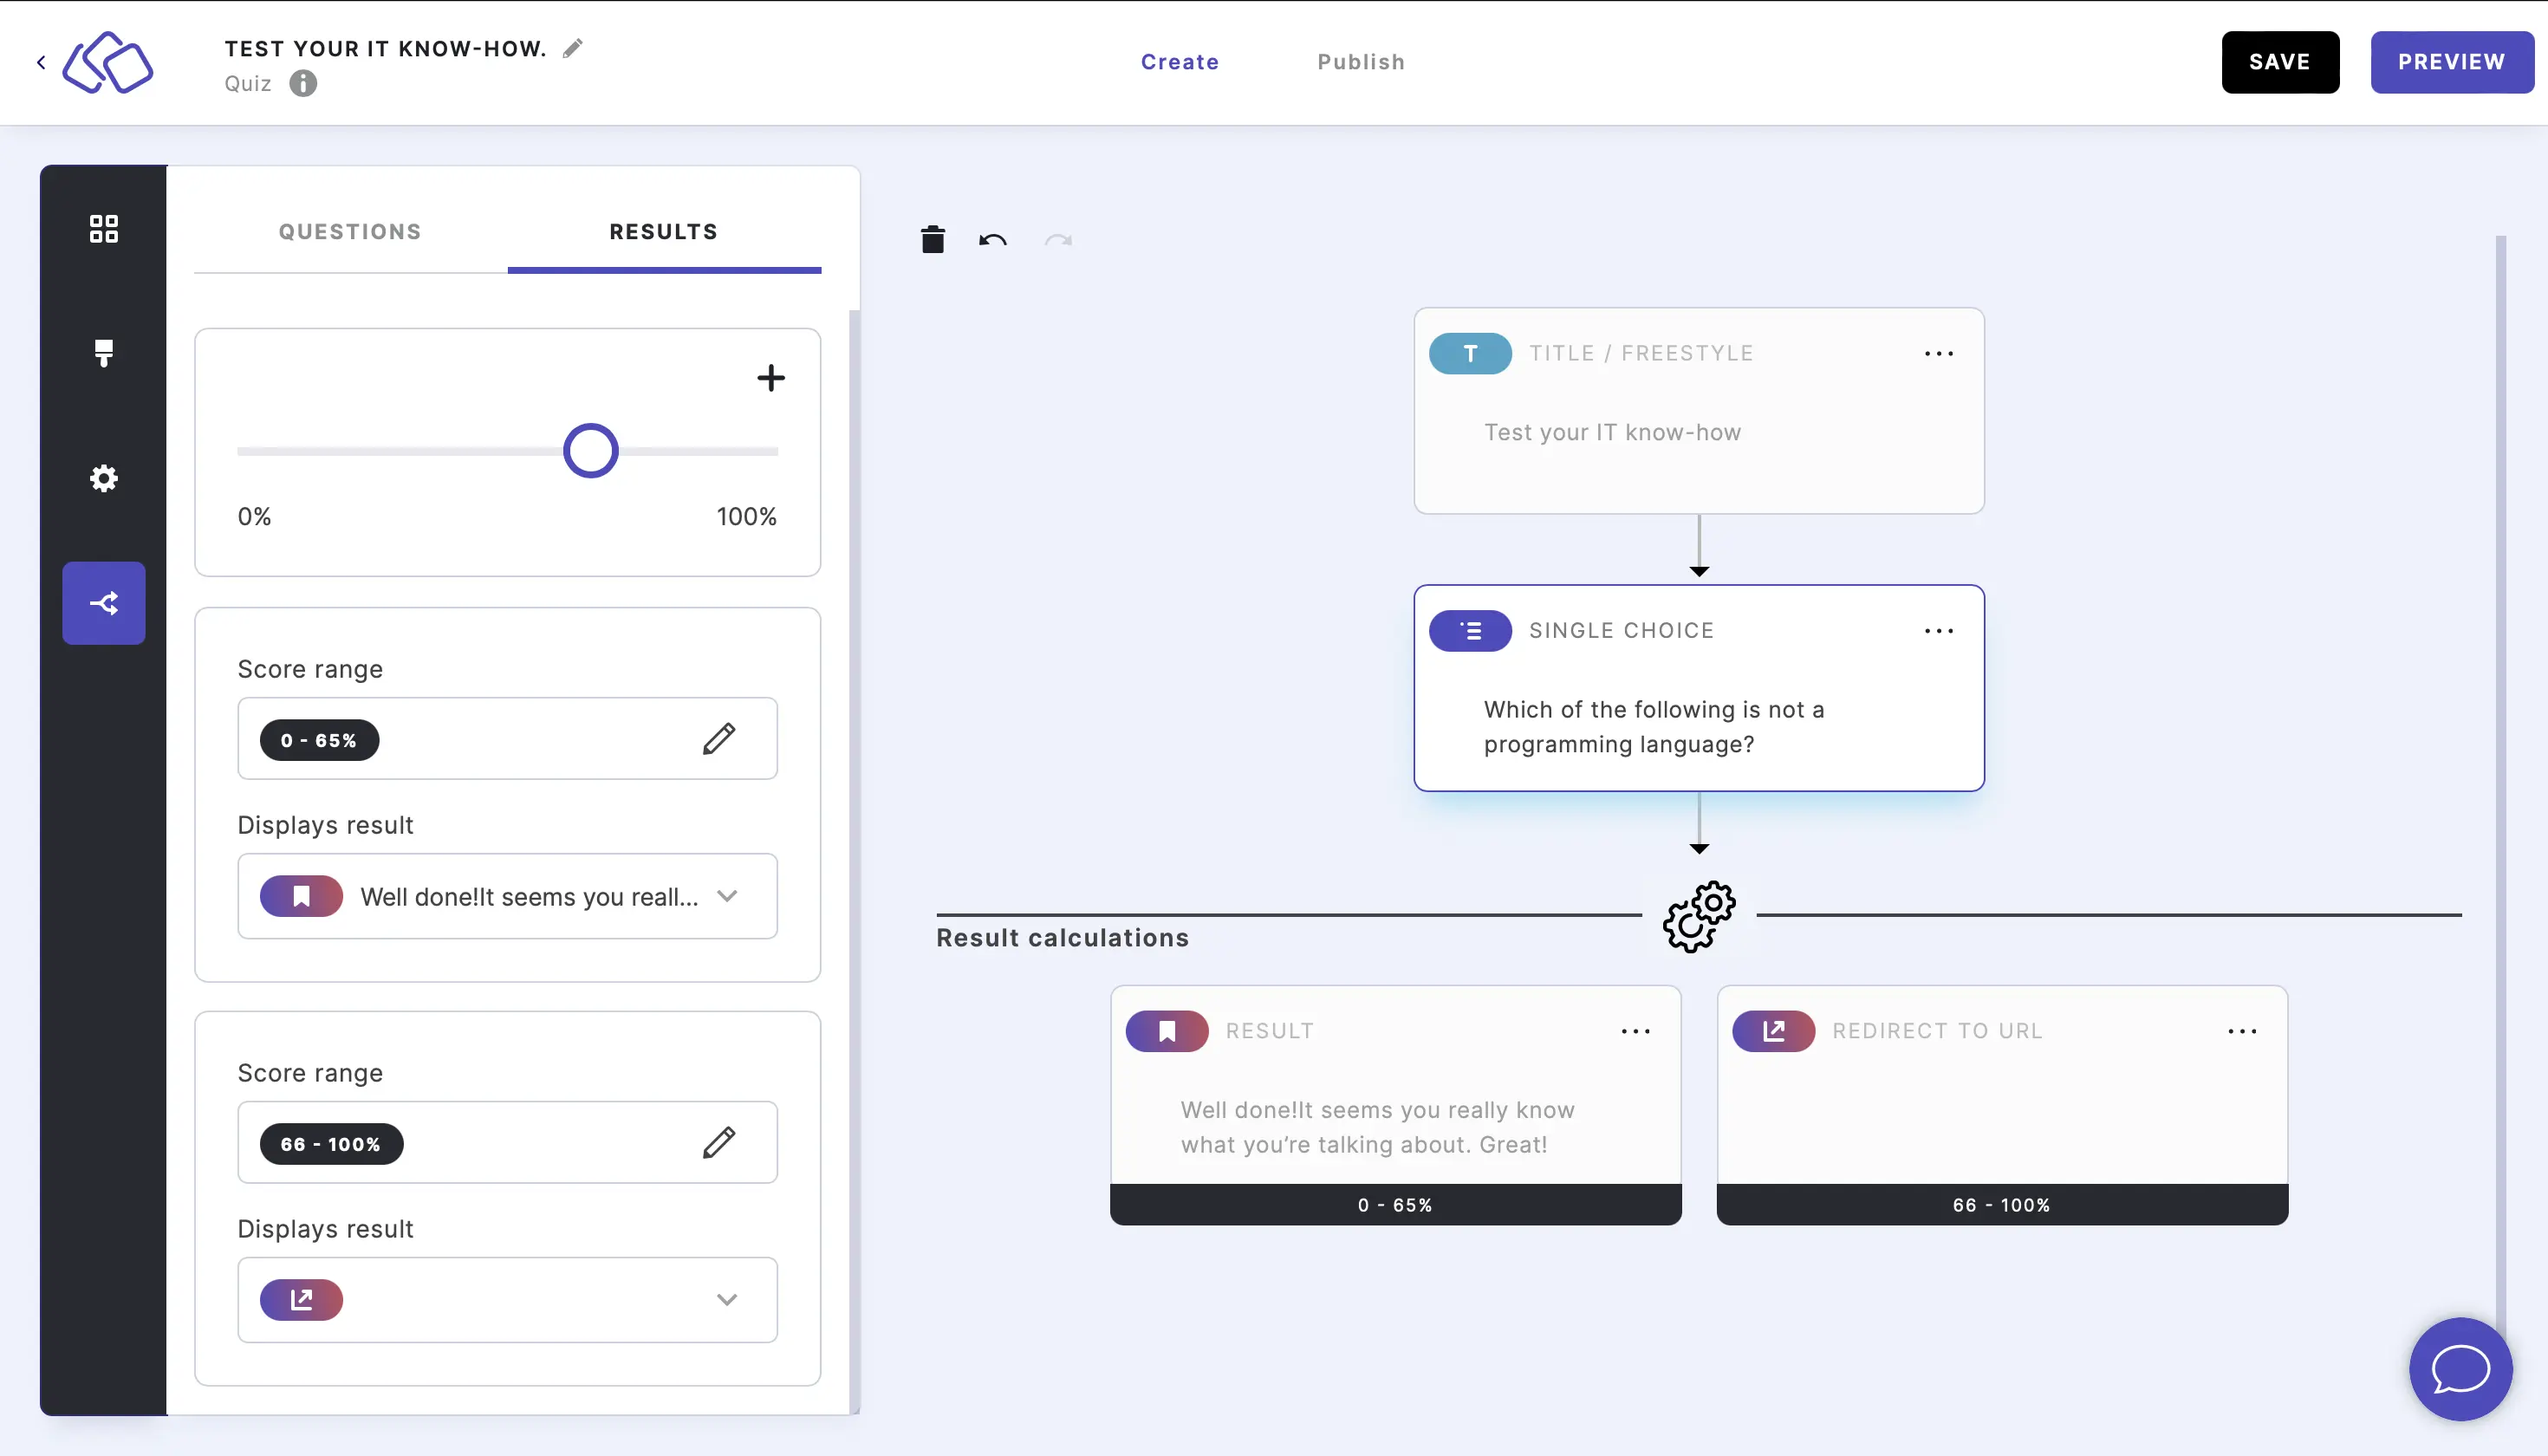Open the app logo home link
Screen dimensions: 2548x1456
pos(108,62)
